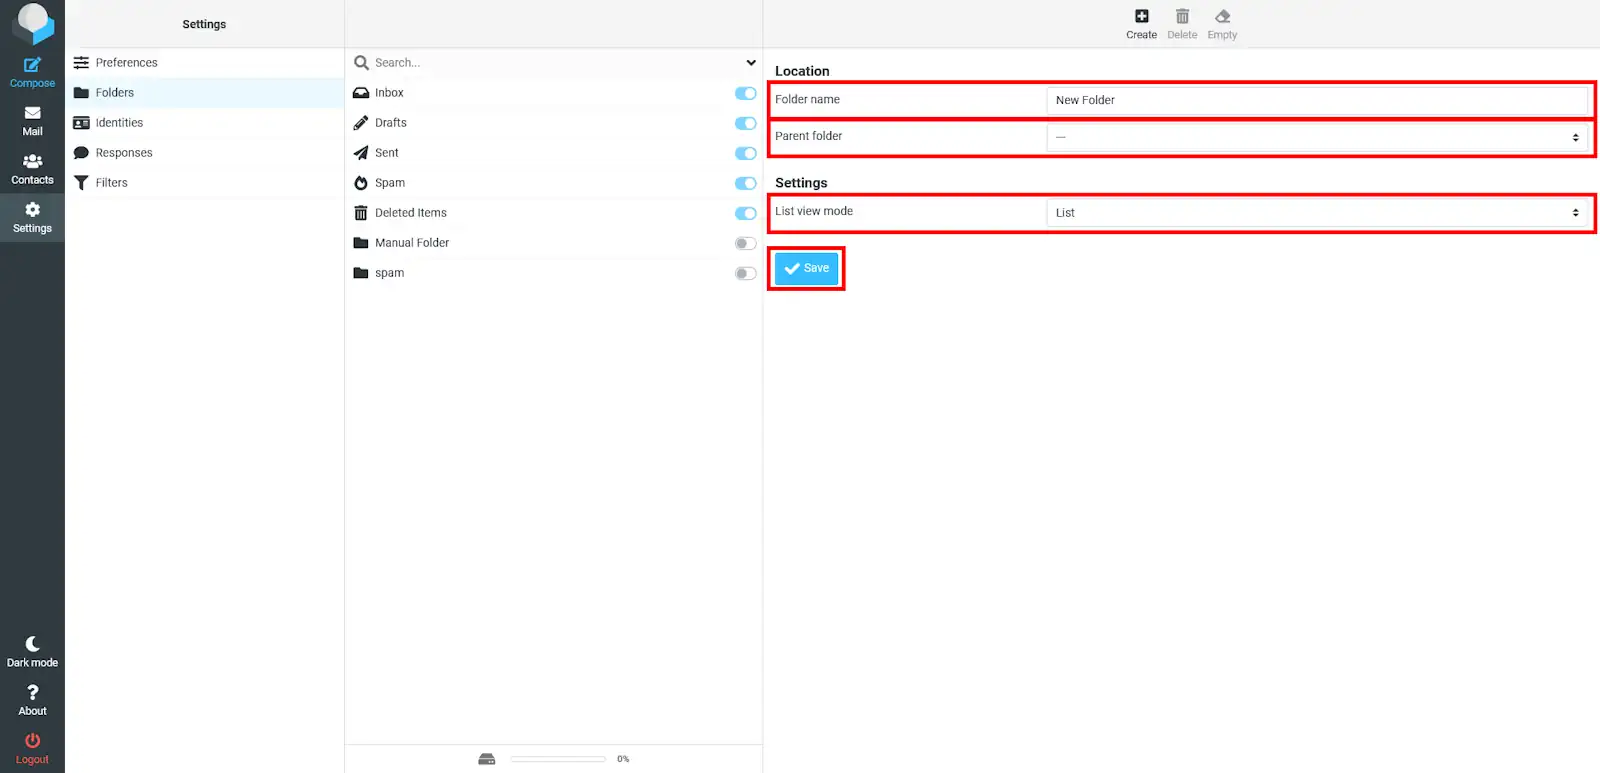Enable the lowercase spam folder toggle
1600x773 pixels.
(x=745, y=273)
